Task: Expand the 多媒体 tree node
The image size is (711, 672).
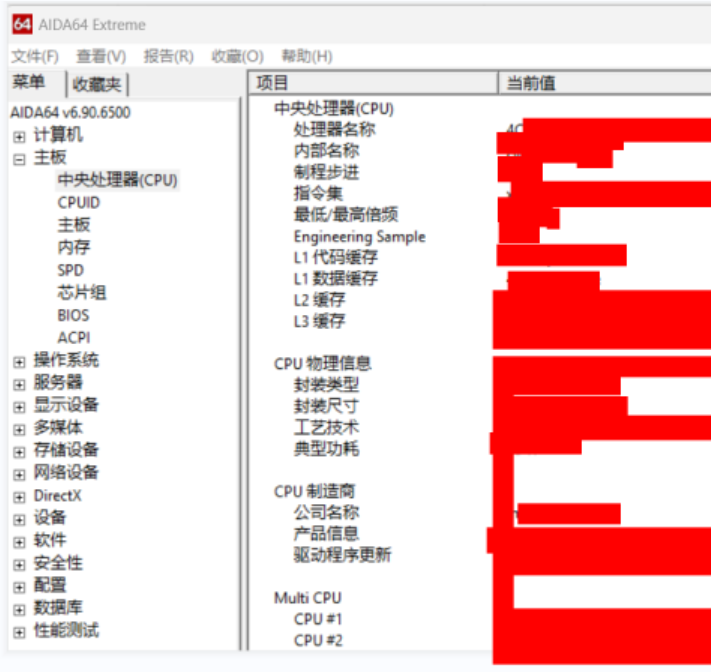Action: point(19,429)
